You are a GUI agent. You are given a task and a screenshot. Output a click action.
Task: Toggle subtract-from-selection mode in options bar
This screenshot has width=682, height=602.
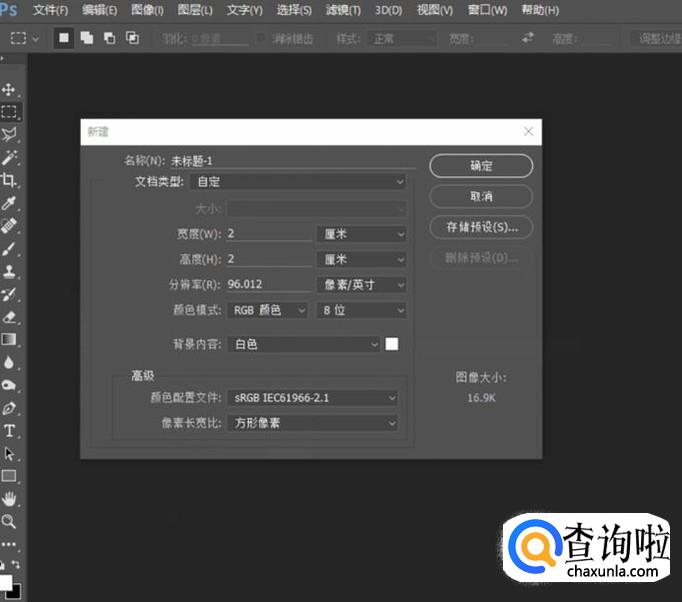[110, 38]
